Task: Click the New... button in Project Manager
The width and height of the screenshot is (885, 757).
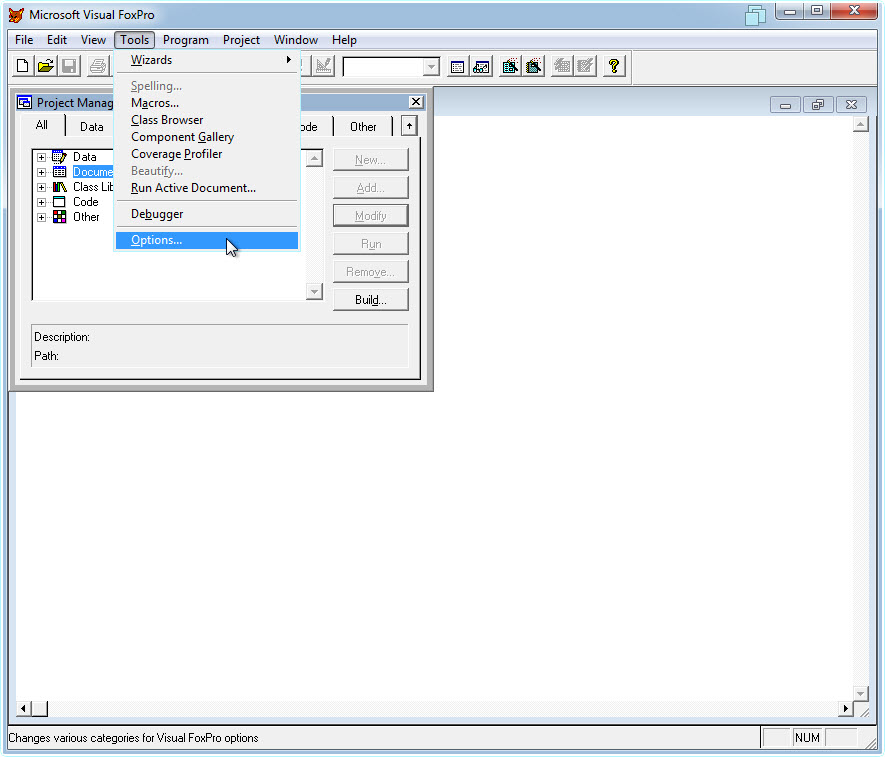Action: (x=370, y=160)
